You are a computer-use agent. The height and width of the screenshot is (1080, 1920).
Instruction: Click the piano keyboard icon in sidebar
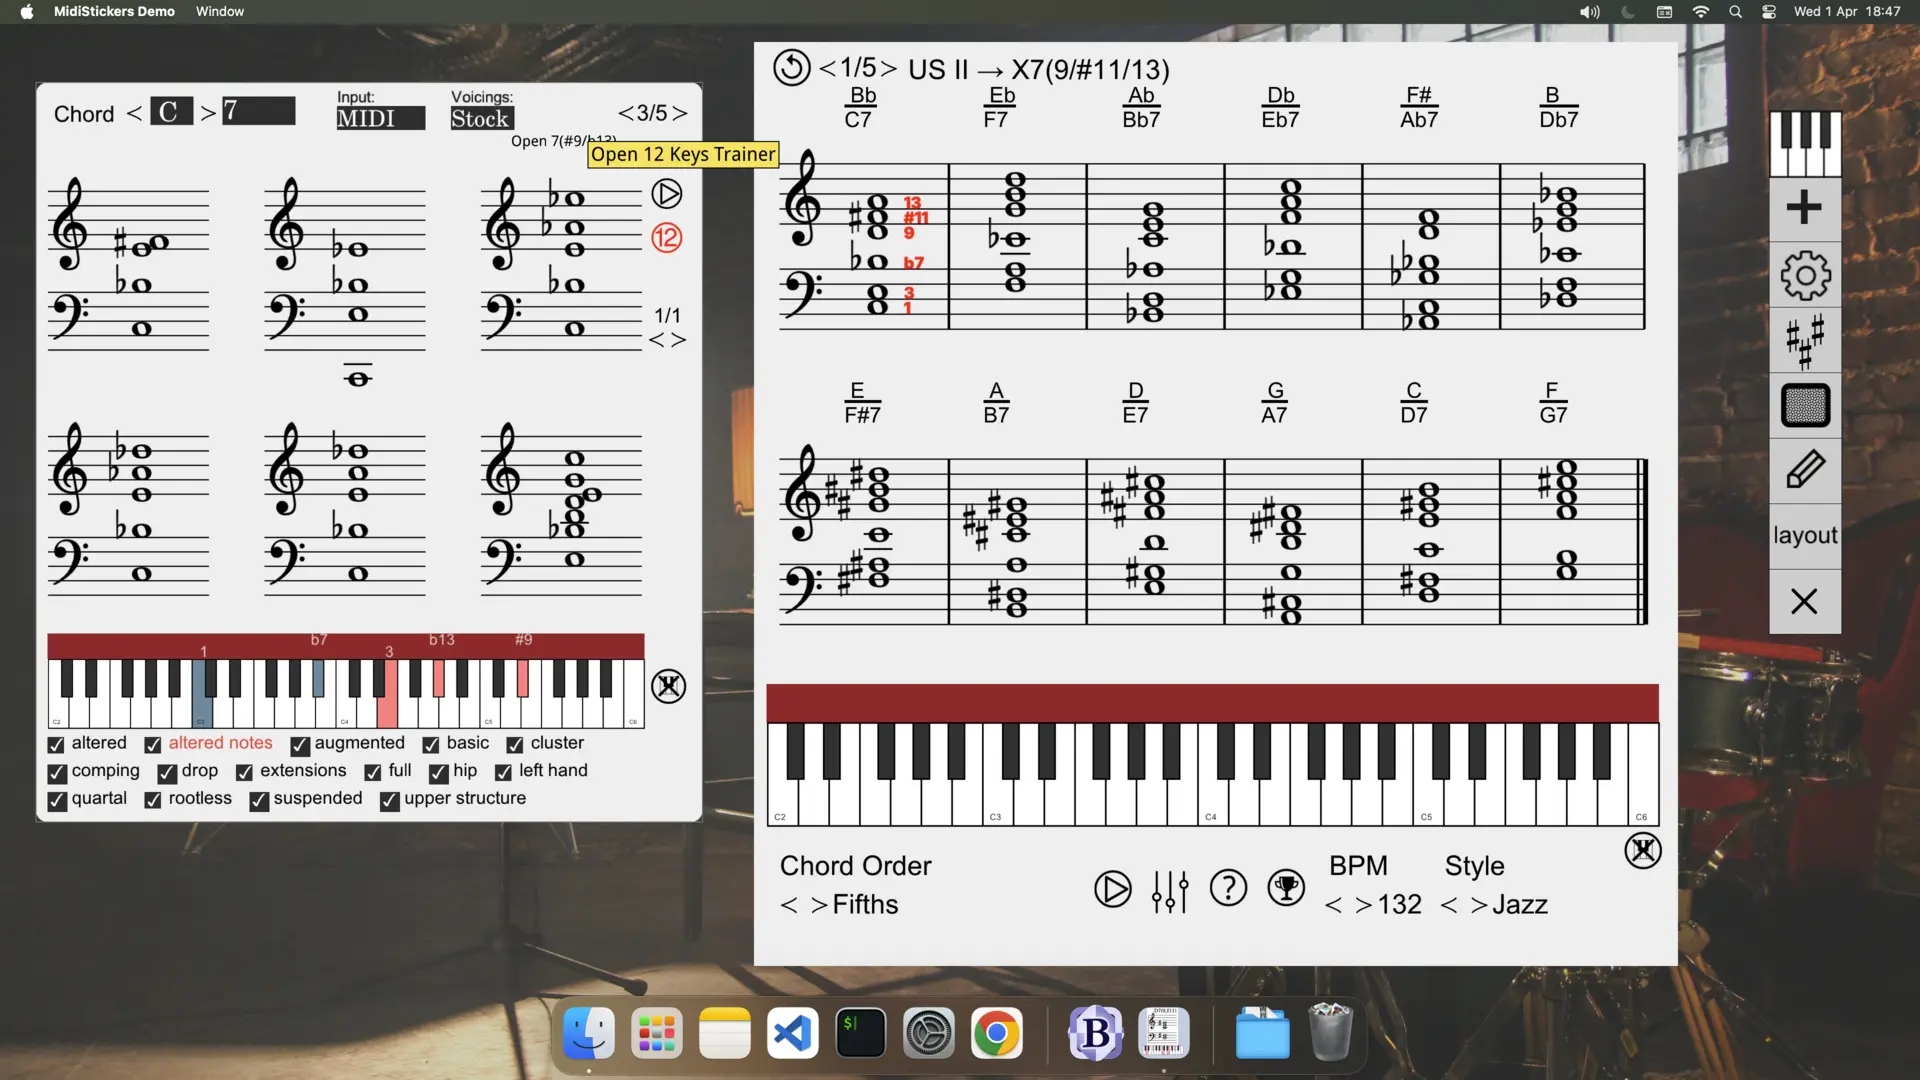coord(1804,143)
